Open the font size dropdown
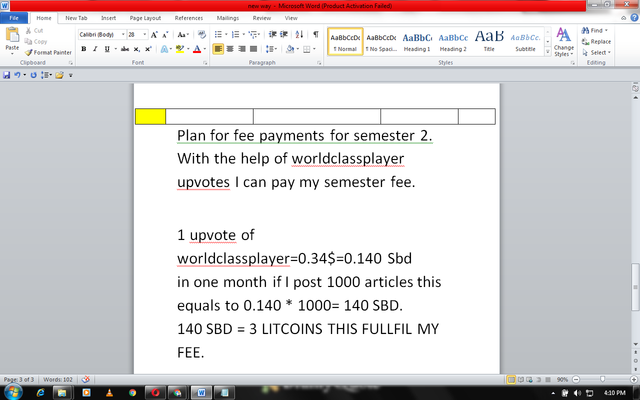Viewport: 640px width, 400px height. pyautogui.click(x=144, y=35)
